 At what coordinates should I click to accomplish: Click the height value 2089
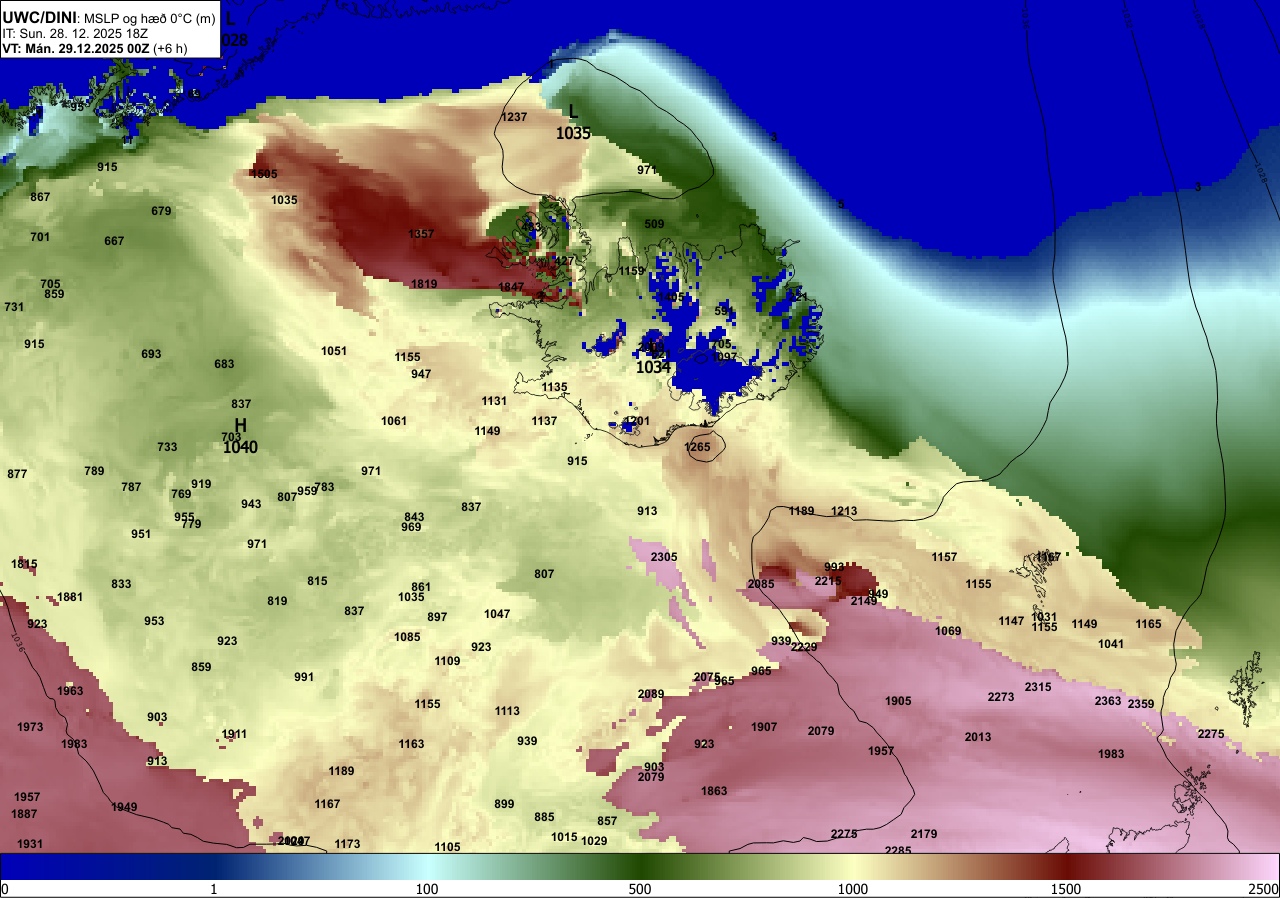(x=651, y=694)
